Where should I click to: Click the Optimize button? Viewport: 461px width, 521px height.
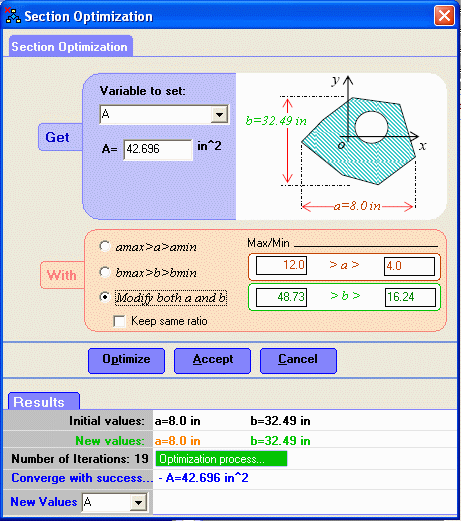[126, 361]
